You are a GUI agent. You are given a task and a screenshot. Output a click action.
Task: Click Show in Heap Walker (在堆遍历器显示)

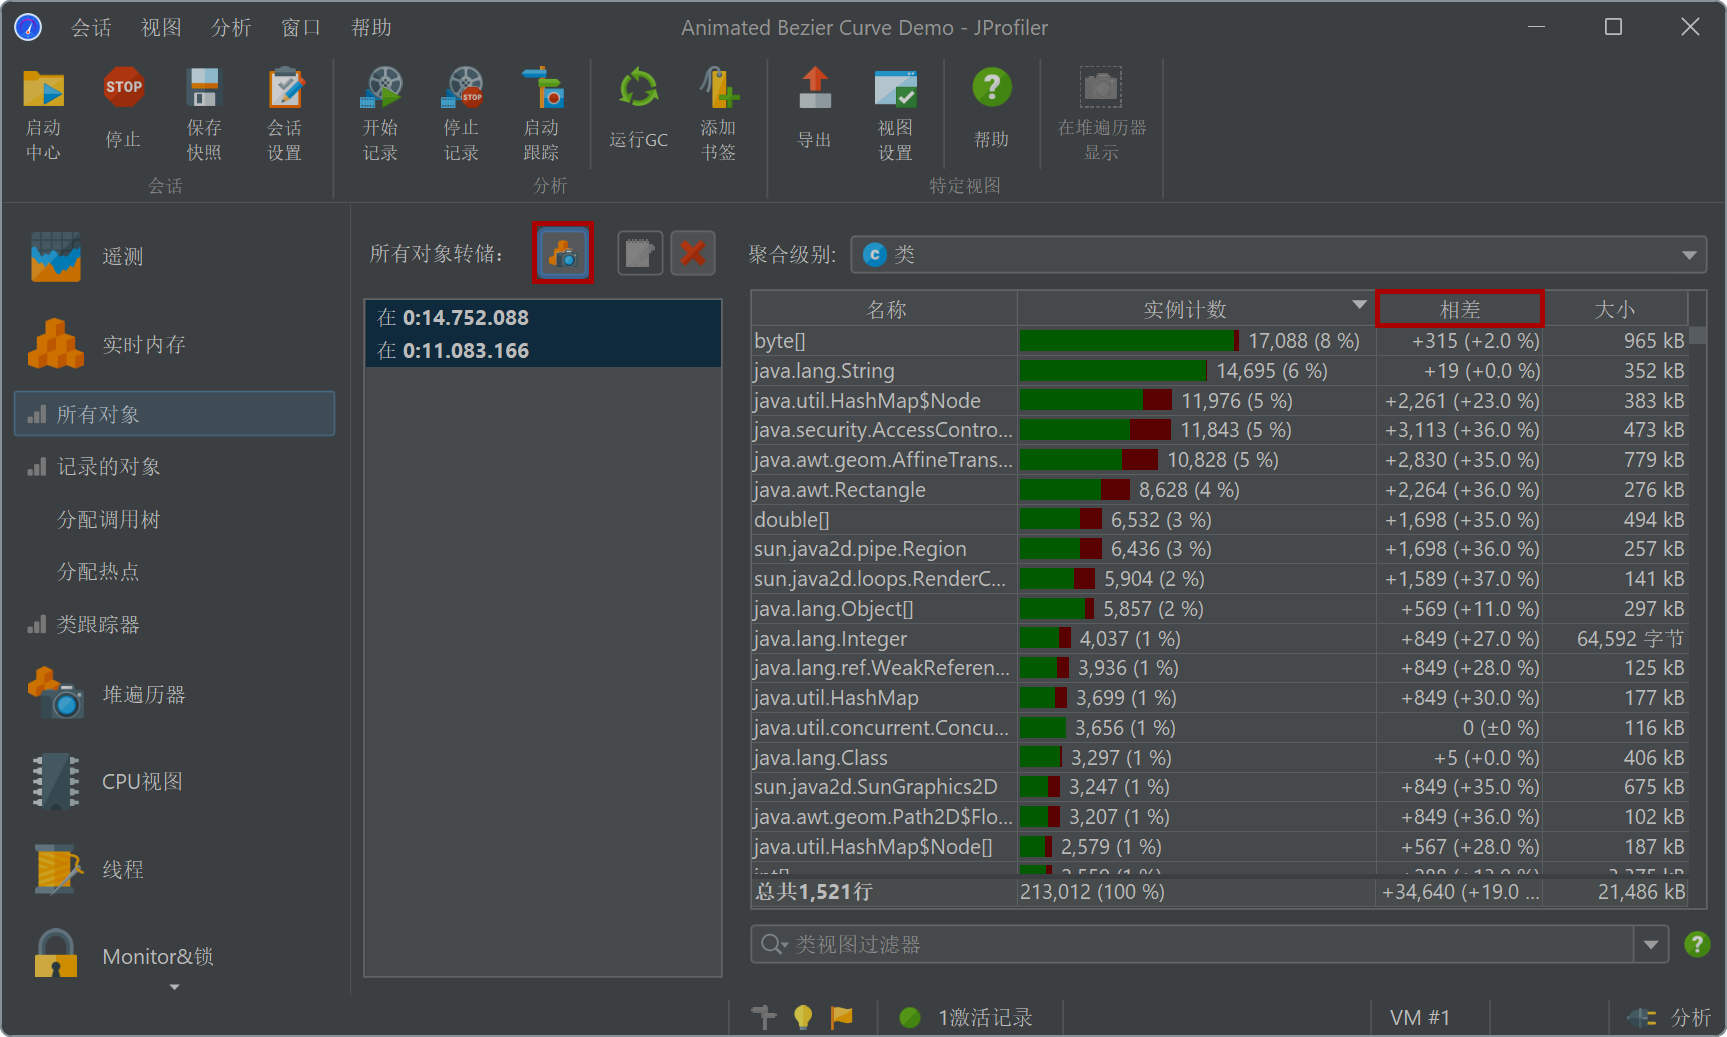click(x=1102, y=114)
